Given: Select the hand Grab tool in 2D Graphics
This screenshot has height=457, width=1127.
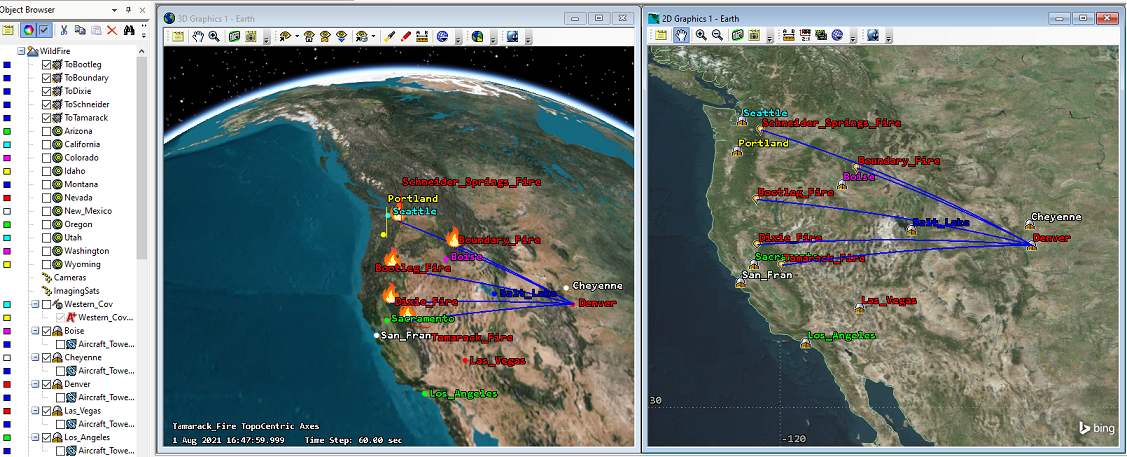Looking at the screenshot, I should click(x=681, y=35).
